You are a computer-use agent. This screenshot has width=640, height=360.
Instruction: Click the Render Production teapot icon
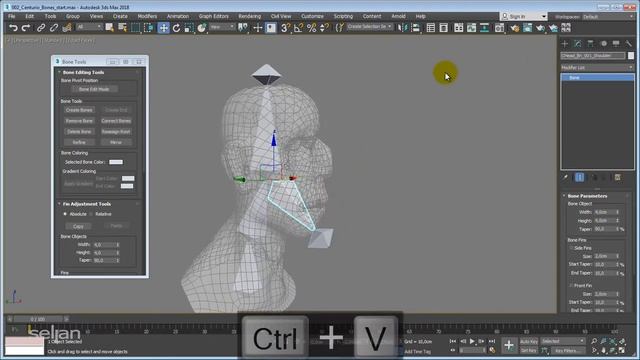coord(540,28)
